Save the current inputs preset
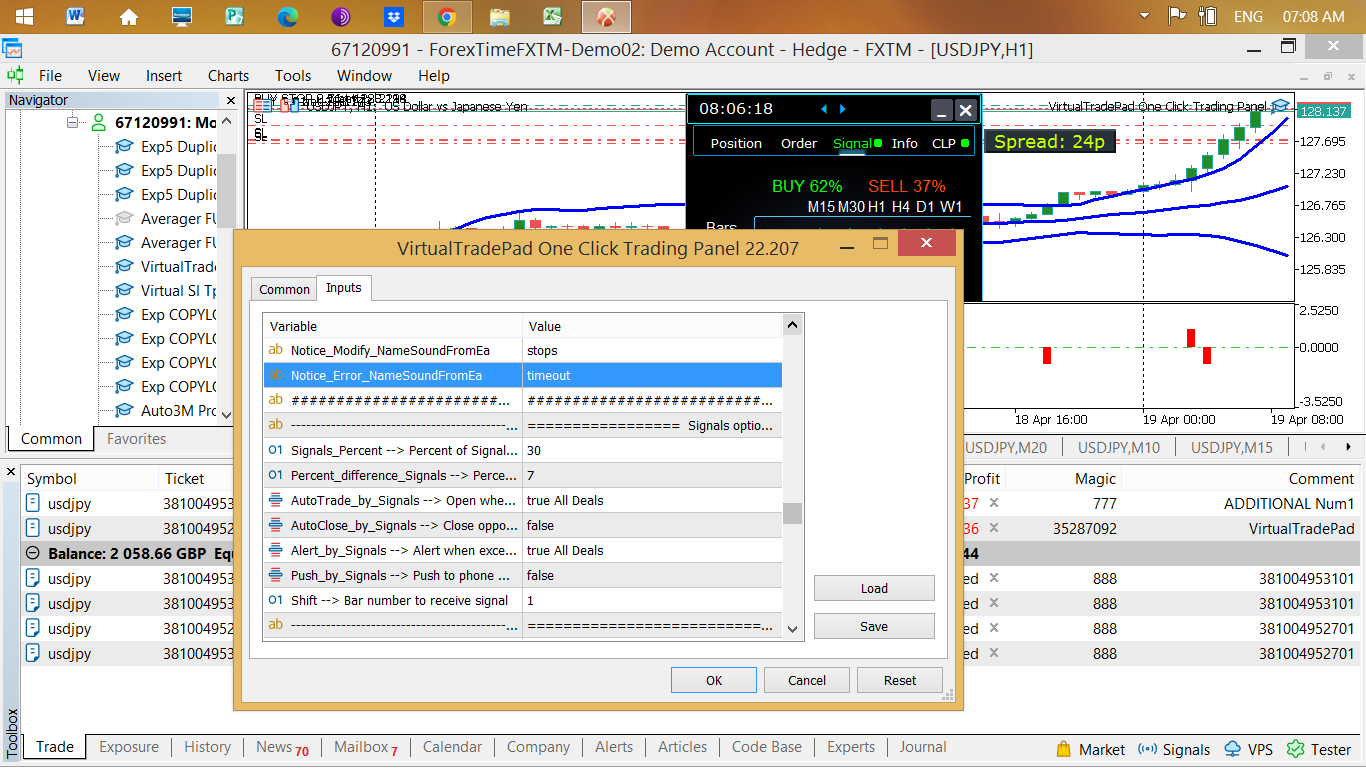The height and width of the screenshot is (768, 1366). point(874,626)
